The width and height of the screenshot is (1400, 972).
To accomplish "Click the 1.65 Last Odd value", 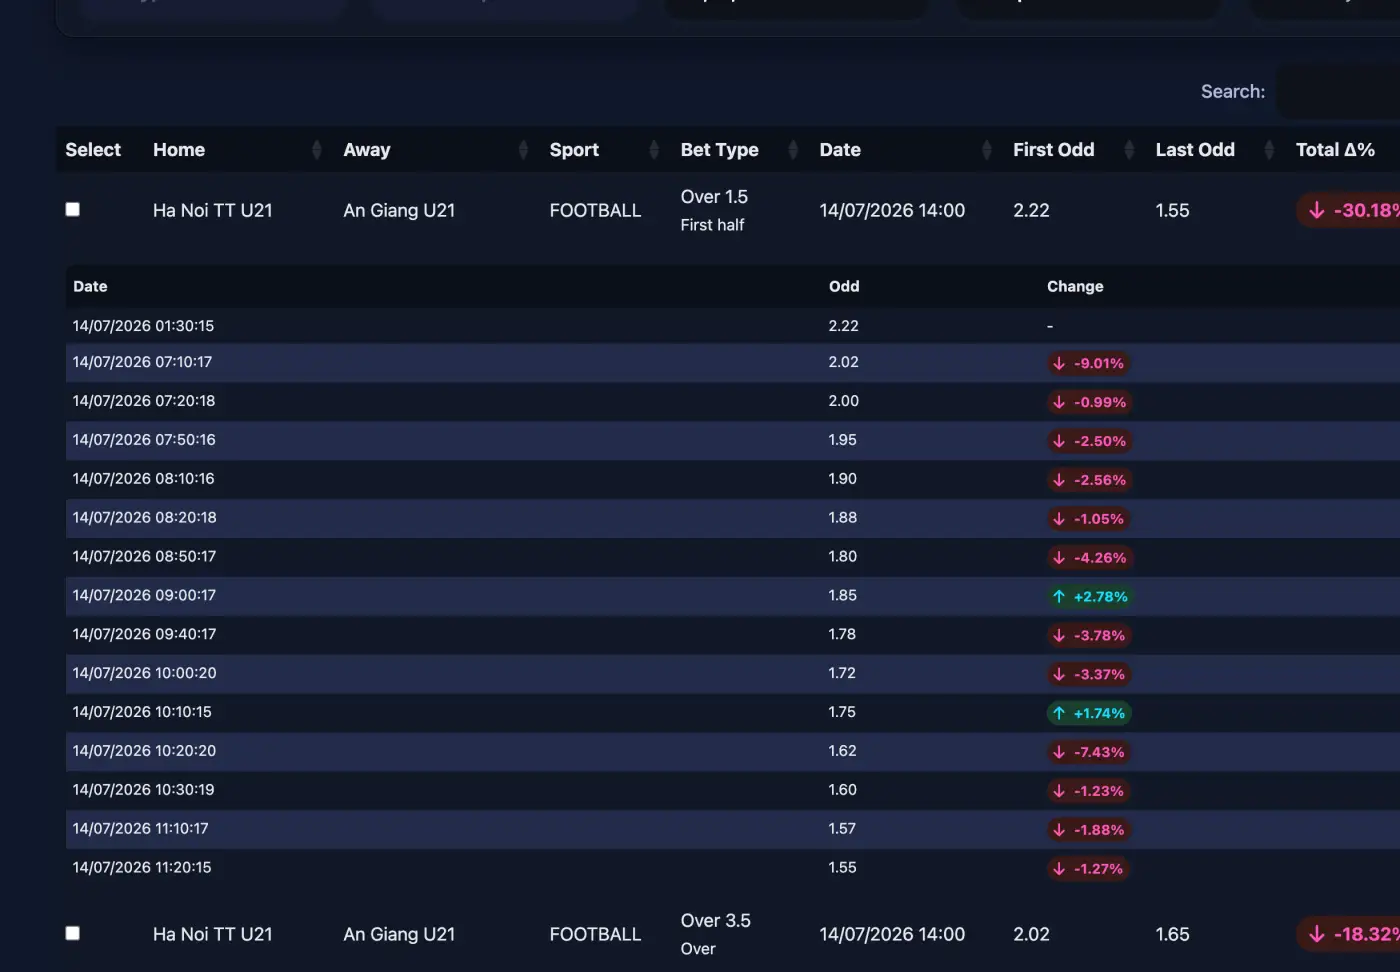I will (x=1172, y=935).
